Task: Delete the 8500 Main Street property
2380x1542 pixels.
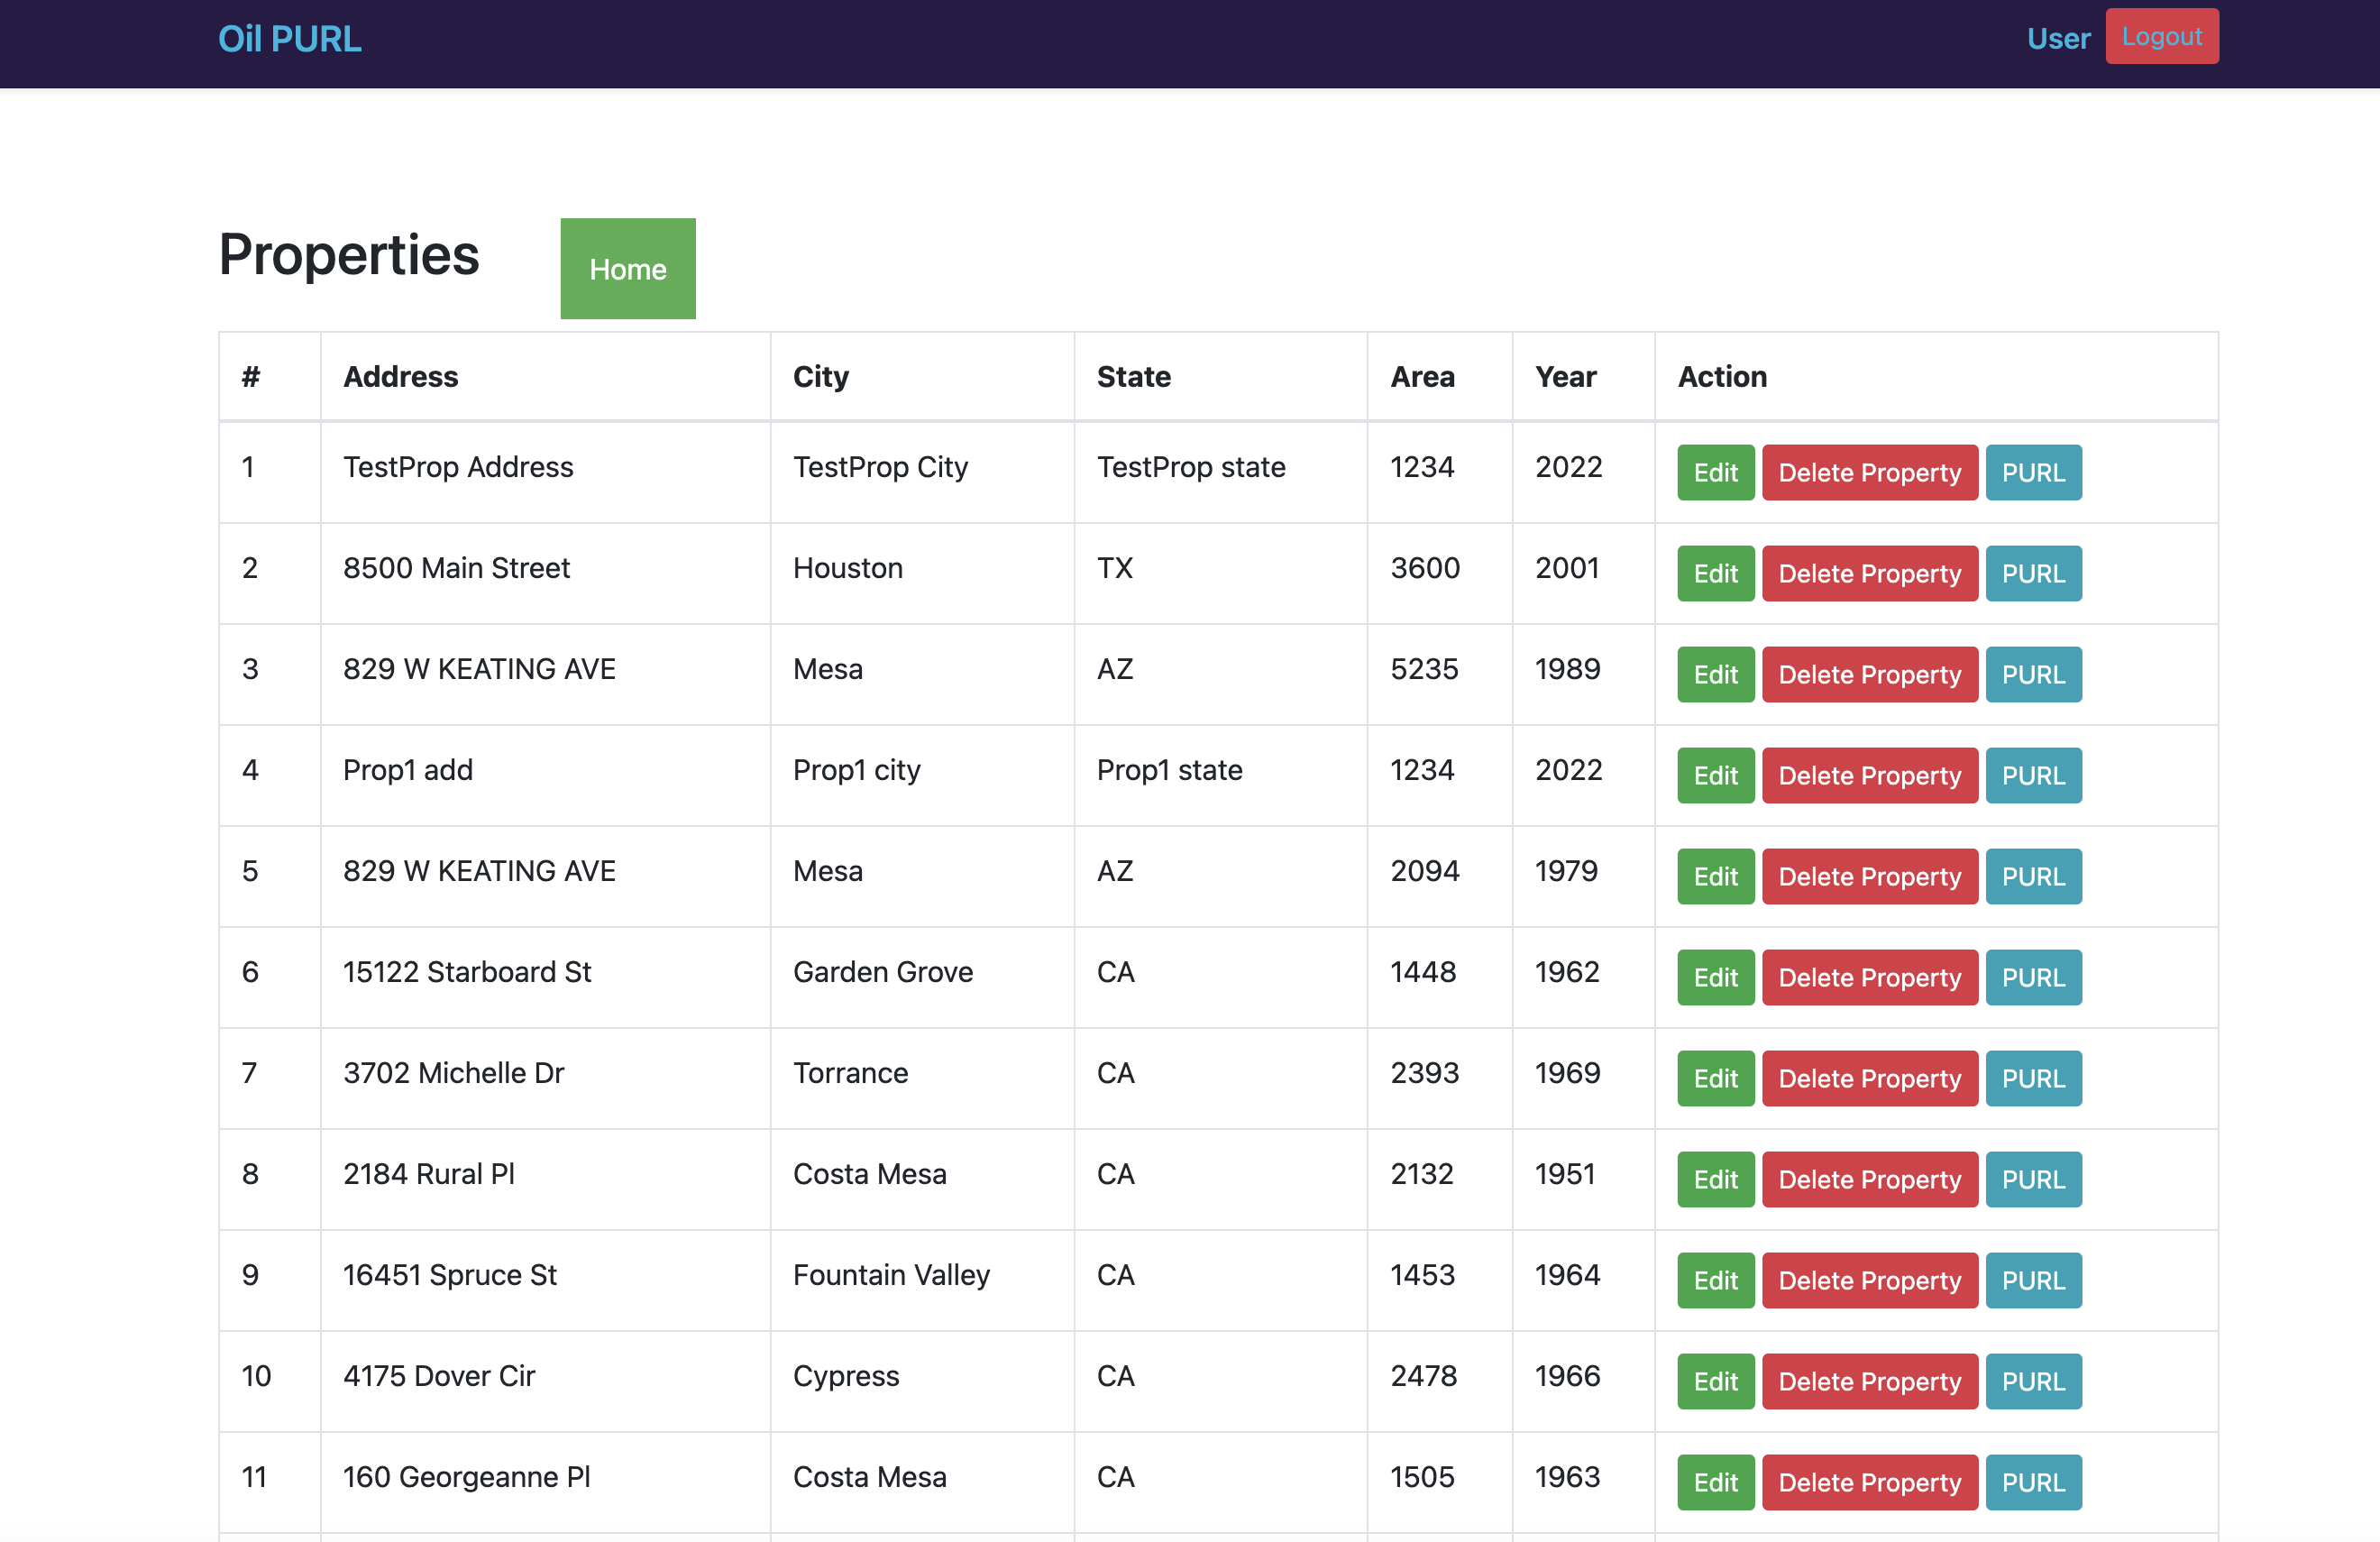Action: [x=1870, y=574]
